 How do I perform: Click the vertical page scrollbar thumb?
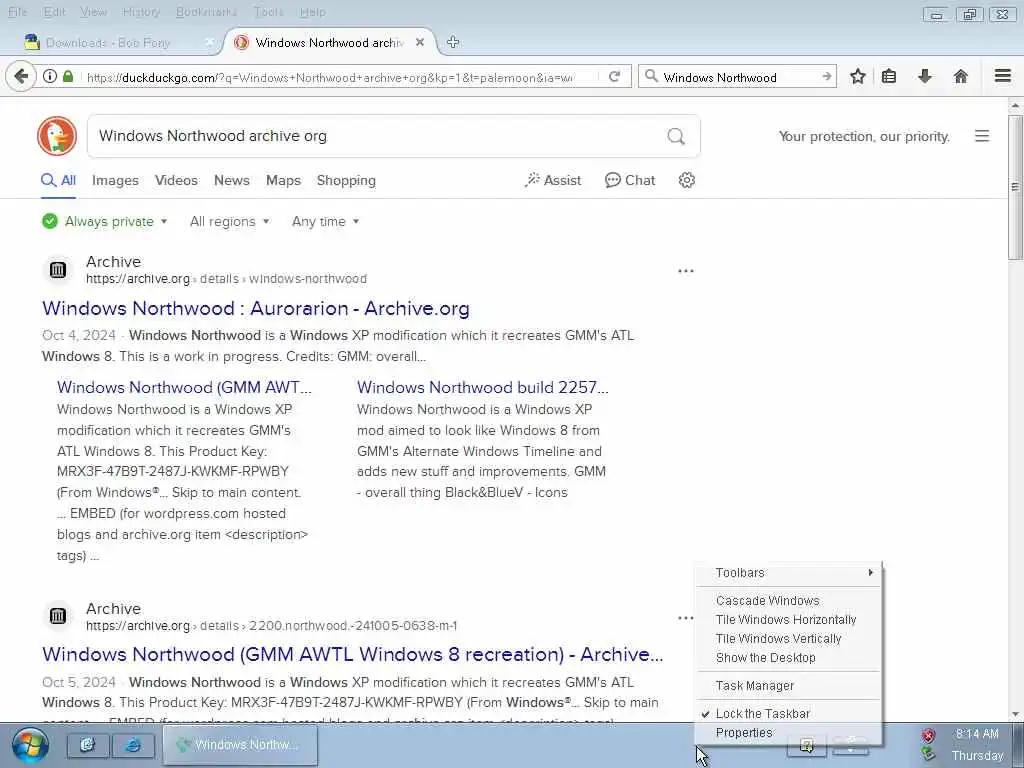(1016, 187)
